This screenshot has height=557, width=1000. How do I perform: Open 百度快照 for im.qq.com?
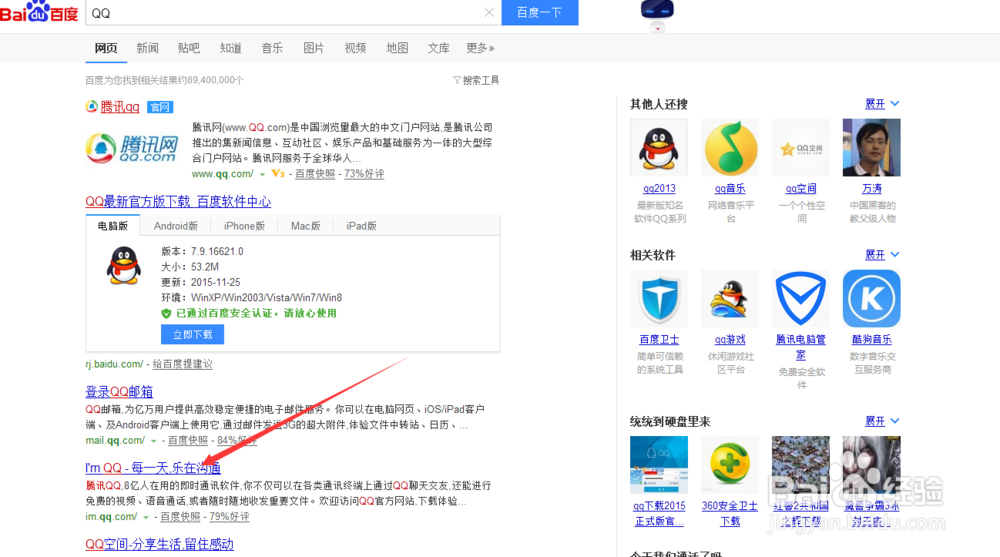pyautogui.click(x=180, y=517)
